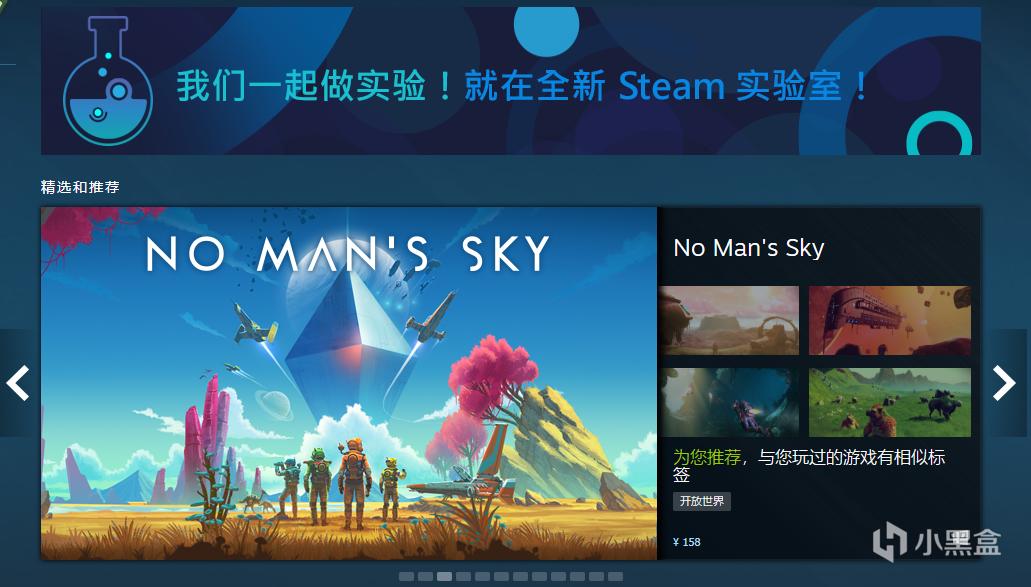Open the No Man's Sky main capsule artwork
This screenshot has height=587, width=1031.
coord(349,383)
